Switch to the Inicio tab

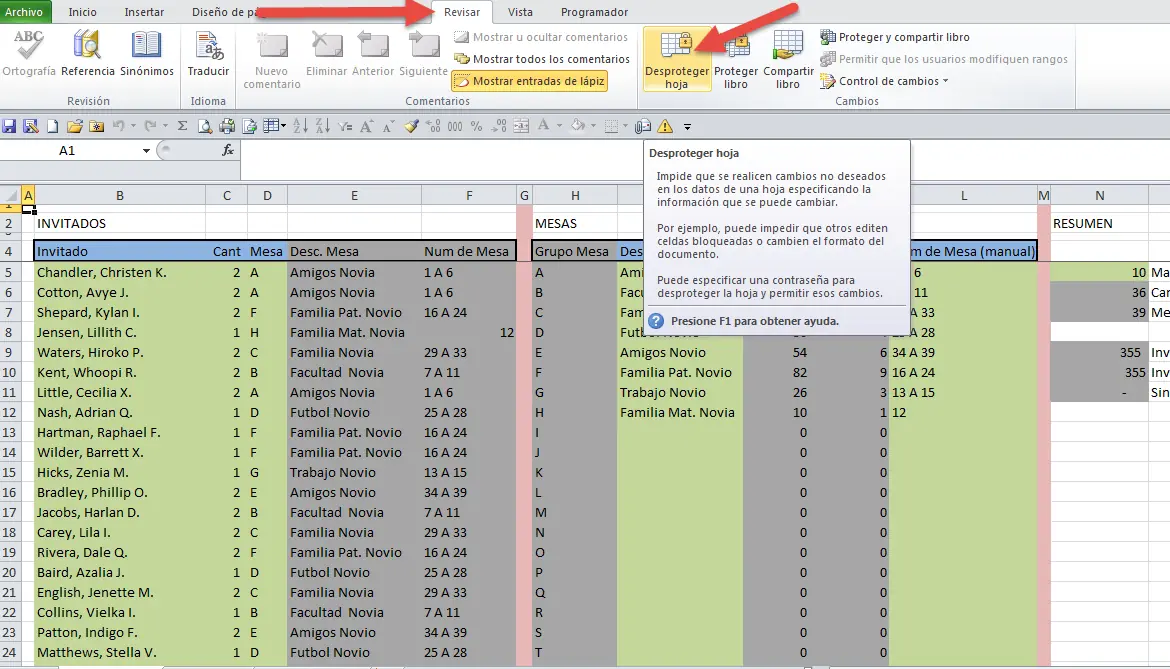(82, 12)
